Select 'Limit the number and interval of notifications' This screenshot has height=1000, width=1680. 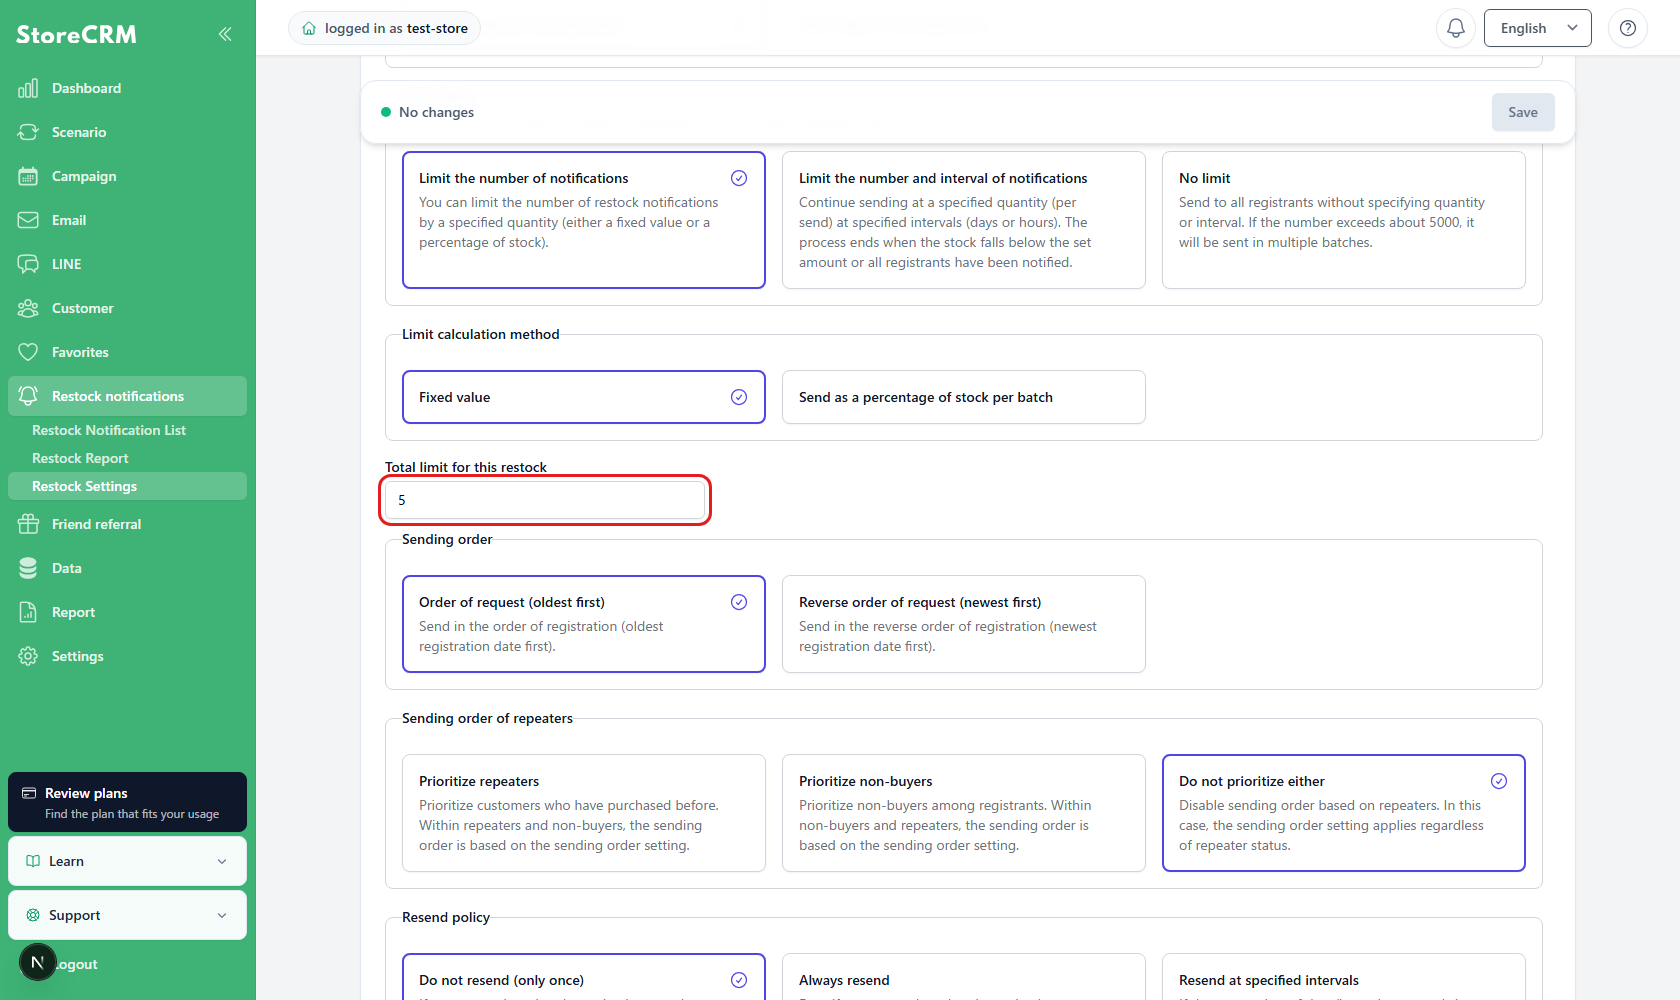pyautogui.click(x=964, y=220)
